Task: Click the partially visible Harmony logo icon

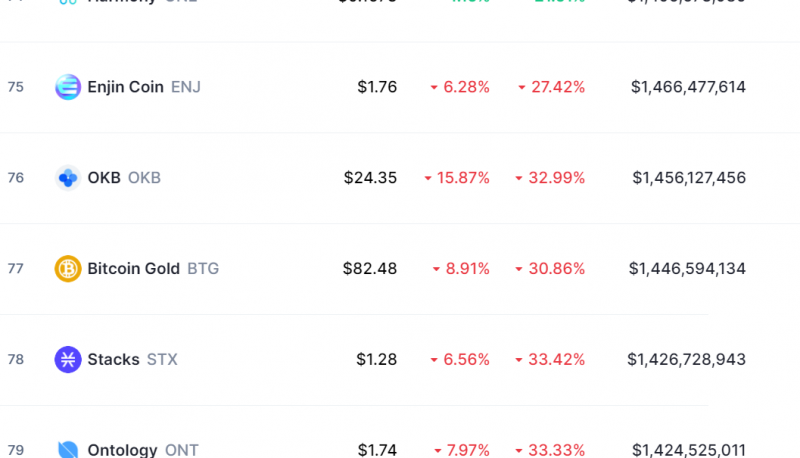Action: [x=68, y=2]
